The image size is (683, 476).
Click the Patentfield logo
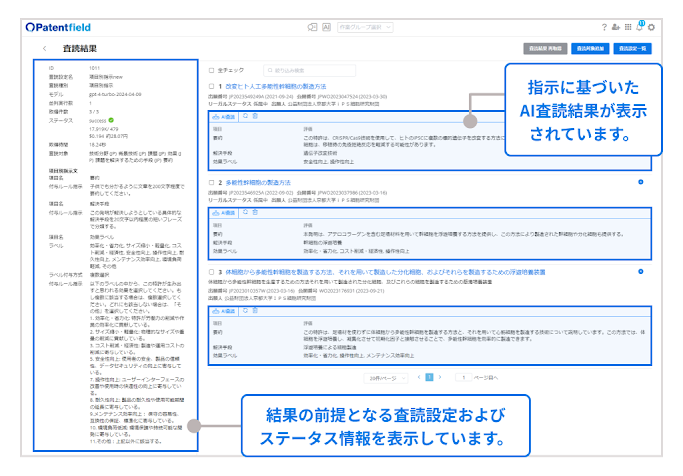pos(63,26)
